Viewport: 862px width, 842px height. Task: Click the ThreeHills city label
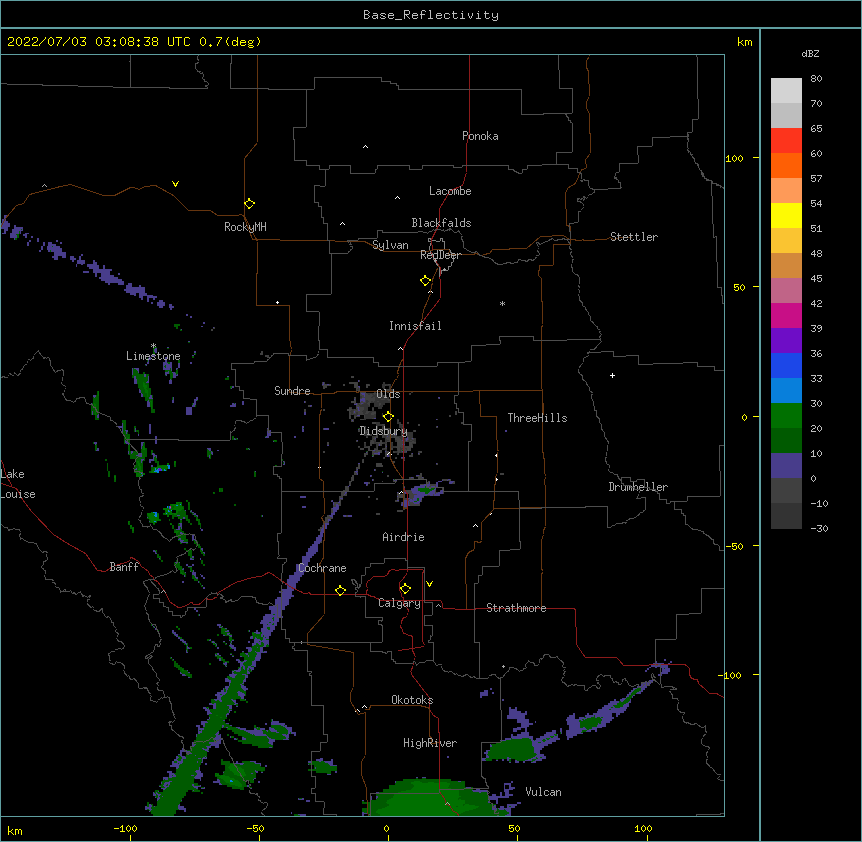[537, 418]
